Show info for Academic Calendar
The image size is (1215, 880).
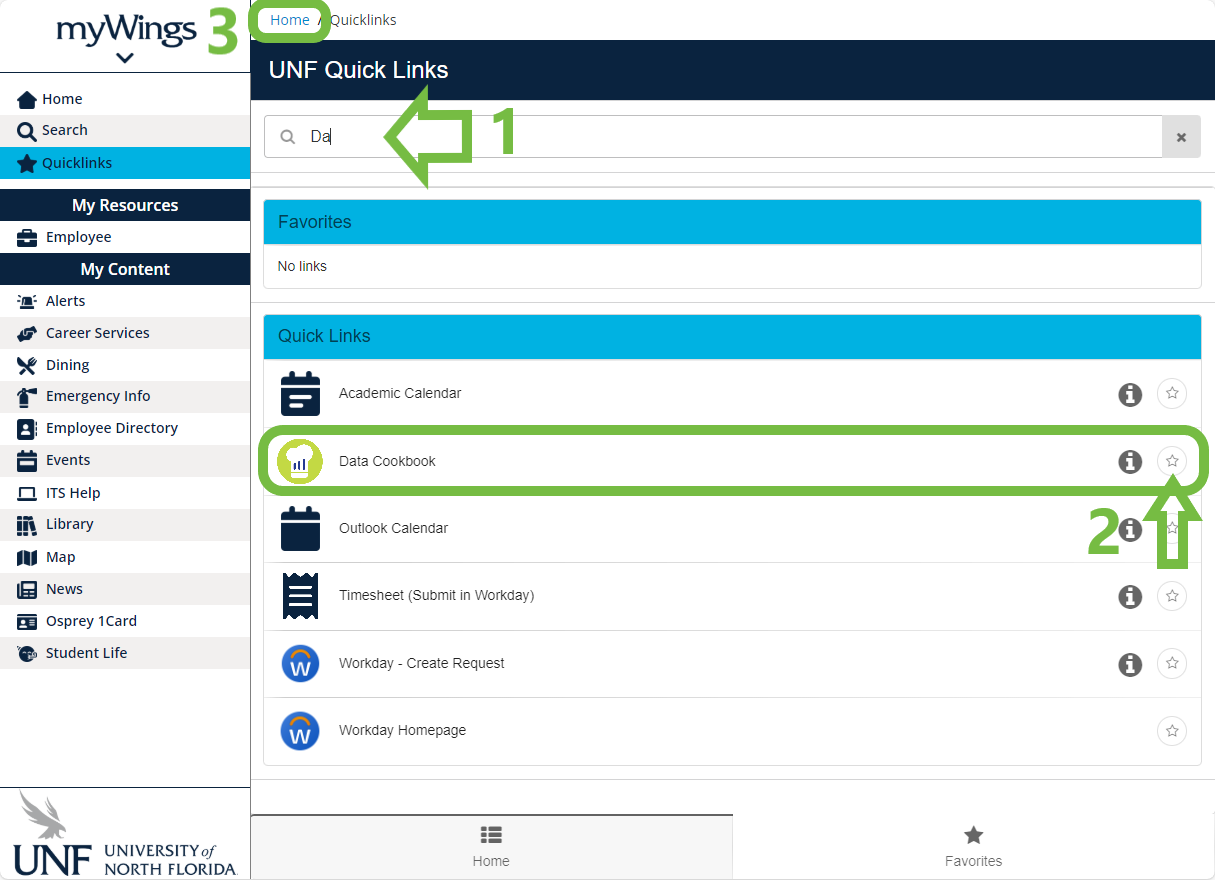point(1130,394)
